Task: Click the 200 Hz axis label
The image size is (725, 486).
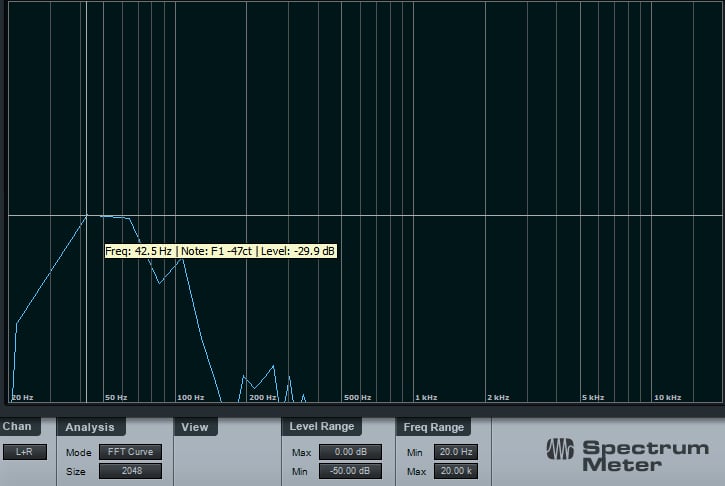Action: tap(263, 397)
